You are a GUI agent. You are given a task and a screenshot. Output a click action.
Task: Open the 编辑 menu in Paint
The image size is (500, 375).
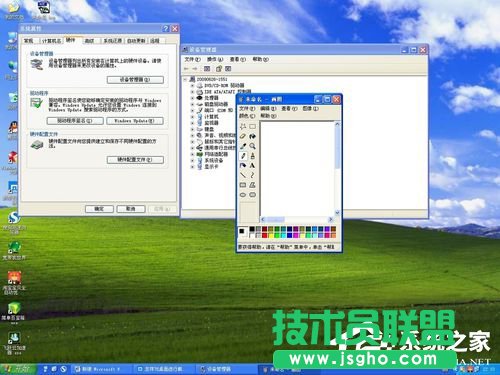coord(268,109)
